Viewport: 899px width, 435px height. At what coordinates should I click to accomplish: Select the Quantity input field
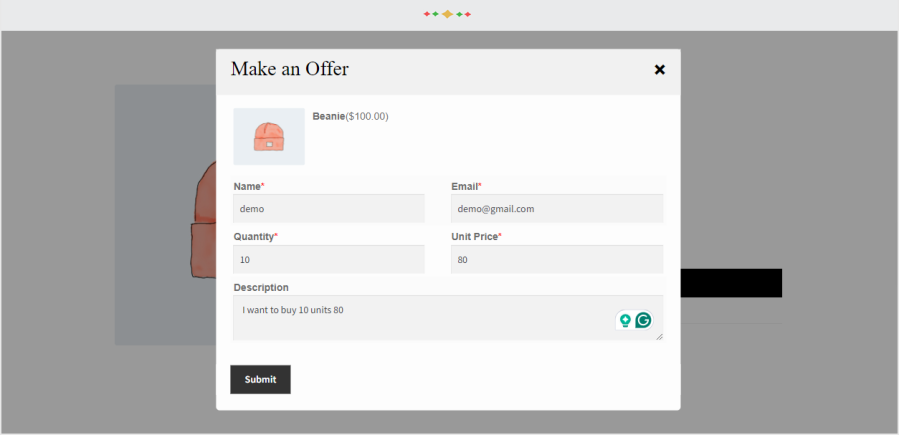pos(329,259)
